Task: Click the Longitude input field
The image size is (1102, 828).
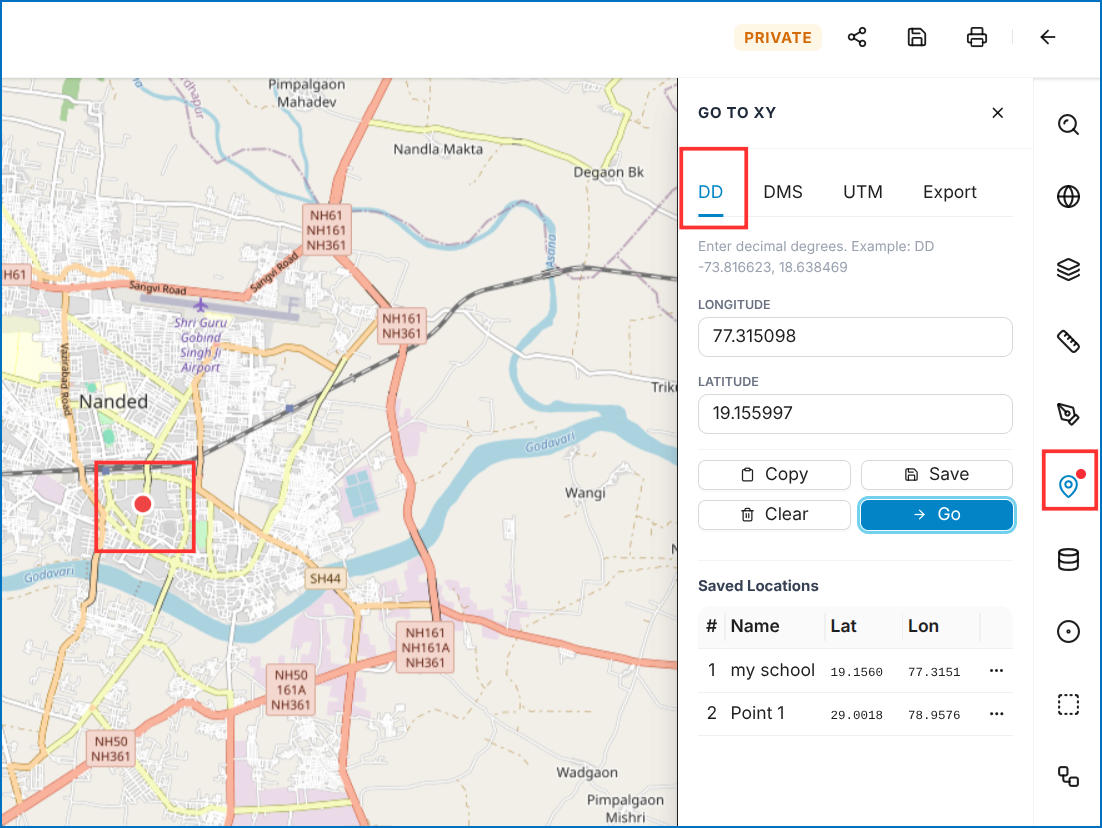Action: click(855, 337)
